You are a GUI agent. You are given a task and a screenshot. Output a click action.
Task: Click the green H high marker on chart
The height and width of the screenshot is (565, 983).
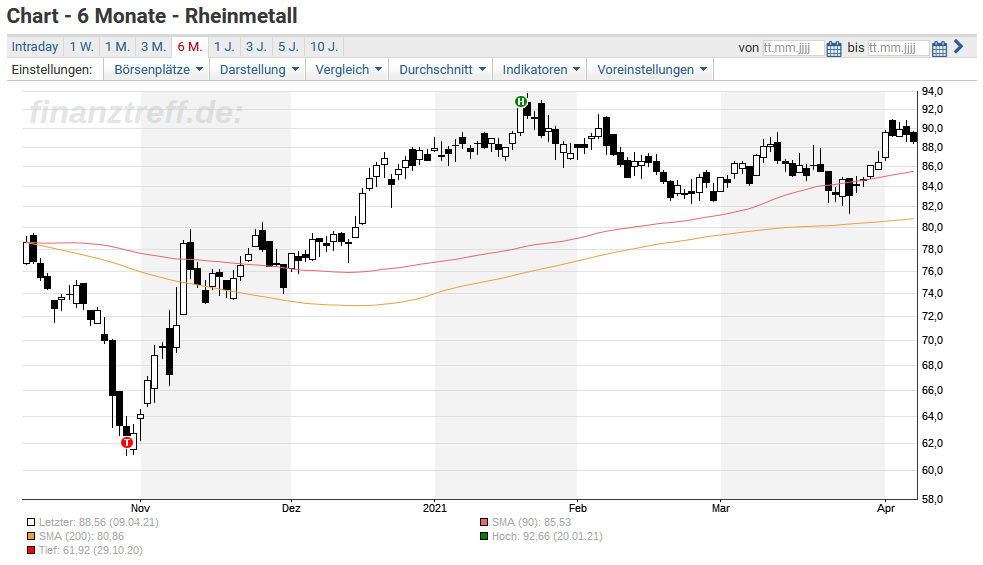pos(520,101)
